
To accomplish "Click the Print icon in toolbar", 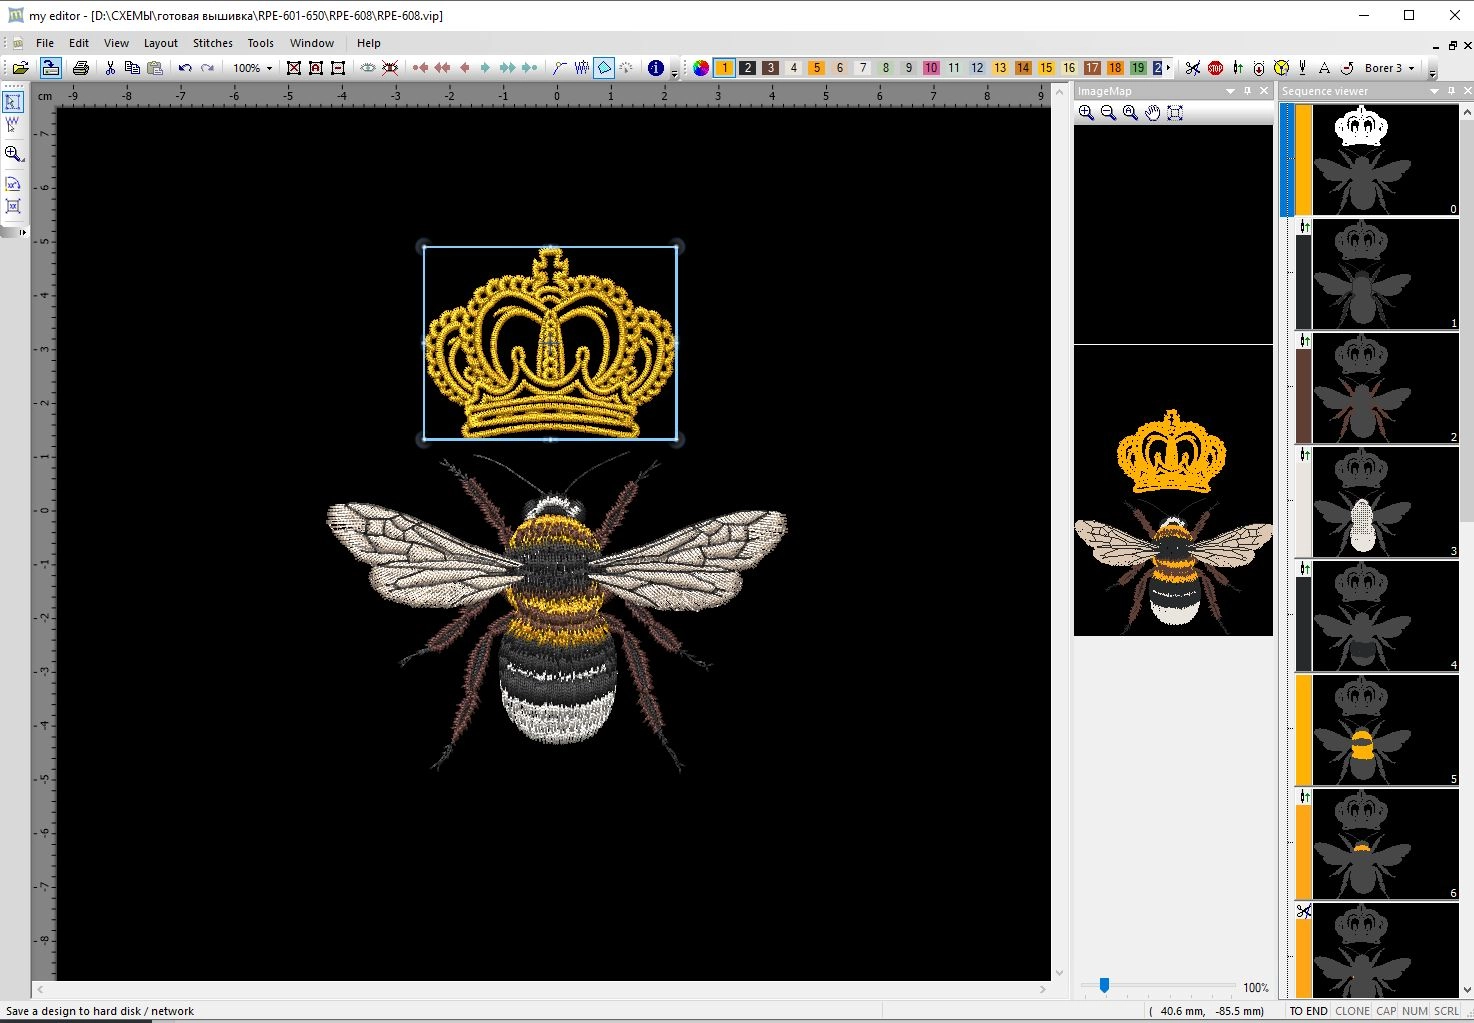I will pos(81,68).
